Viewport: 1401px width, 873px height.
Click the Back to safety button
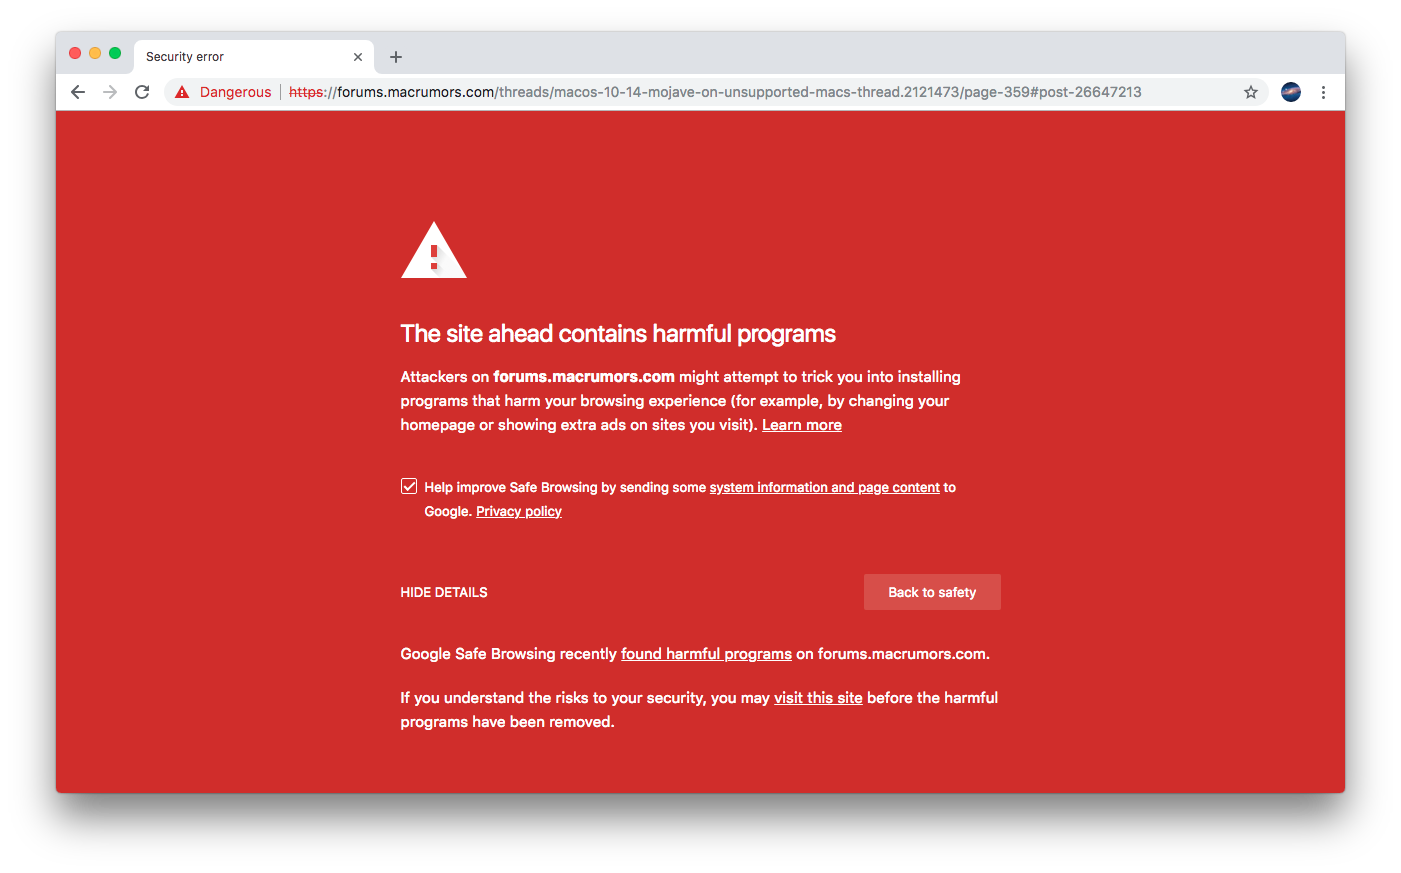pyautogui.click(x=932, y=592)
